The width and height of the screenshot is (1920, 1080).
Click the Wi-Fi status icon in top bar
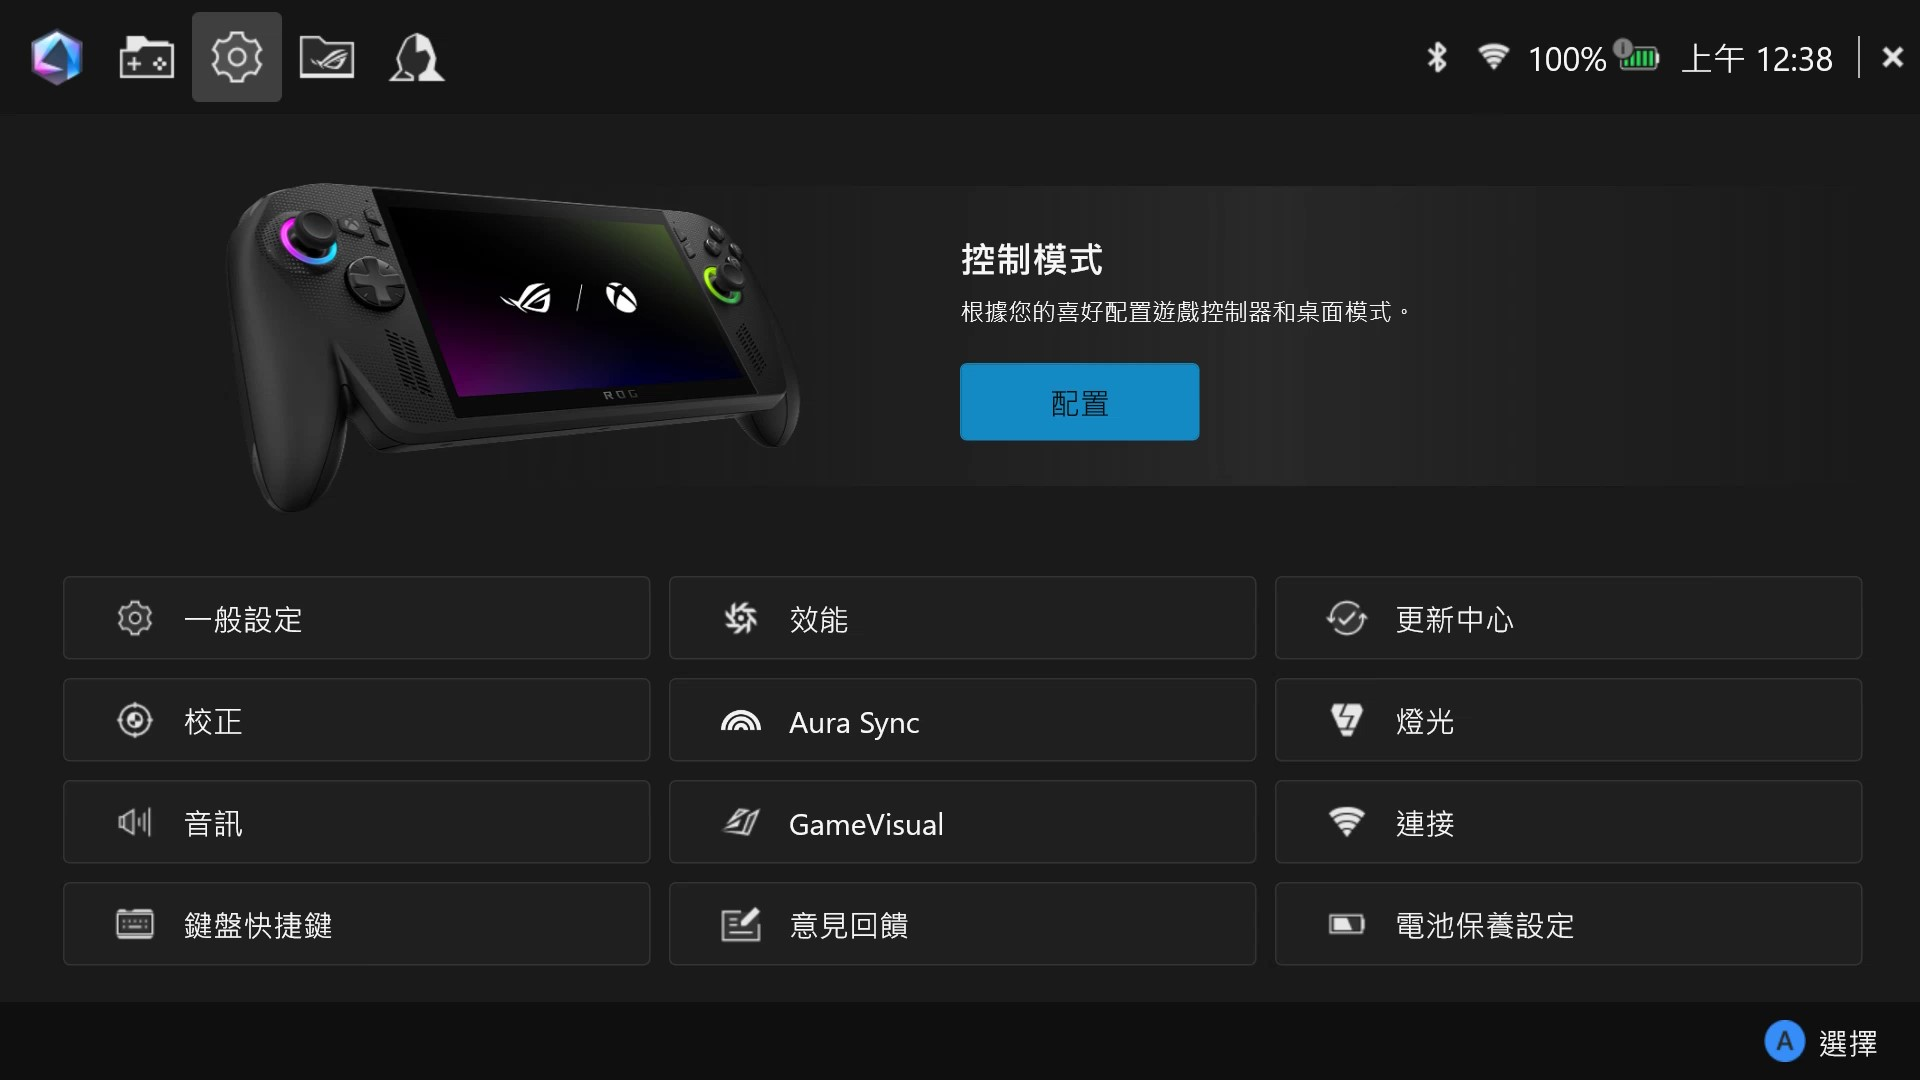point(1493,57)
